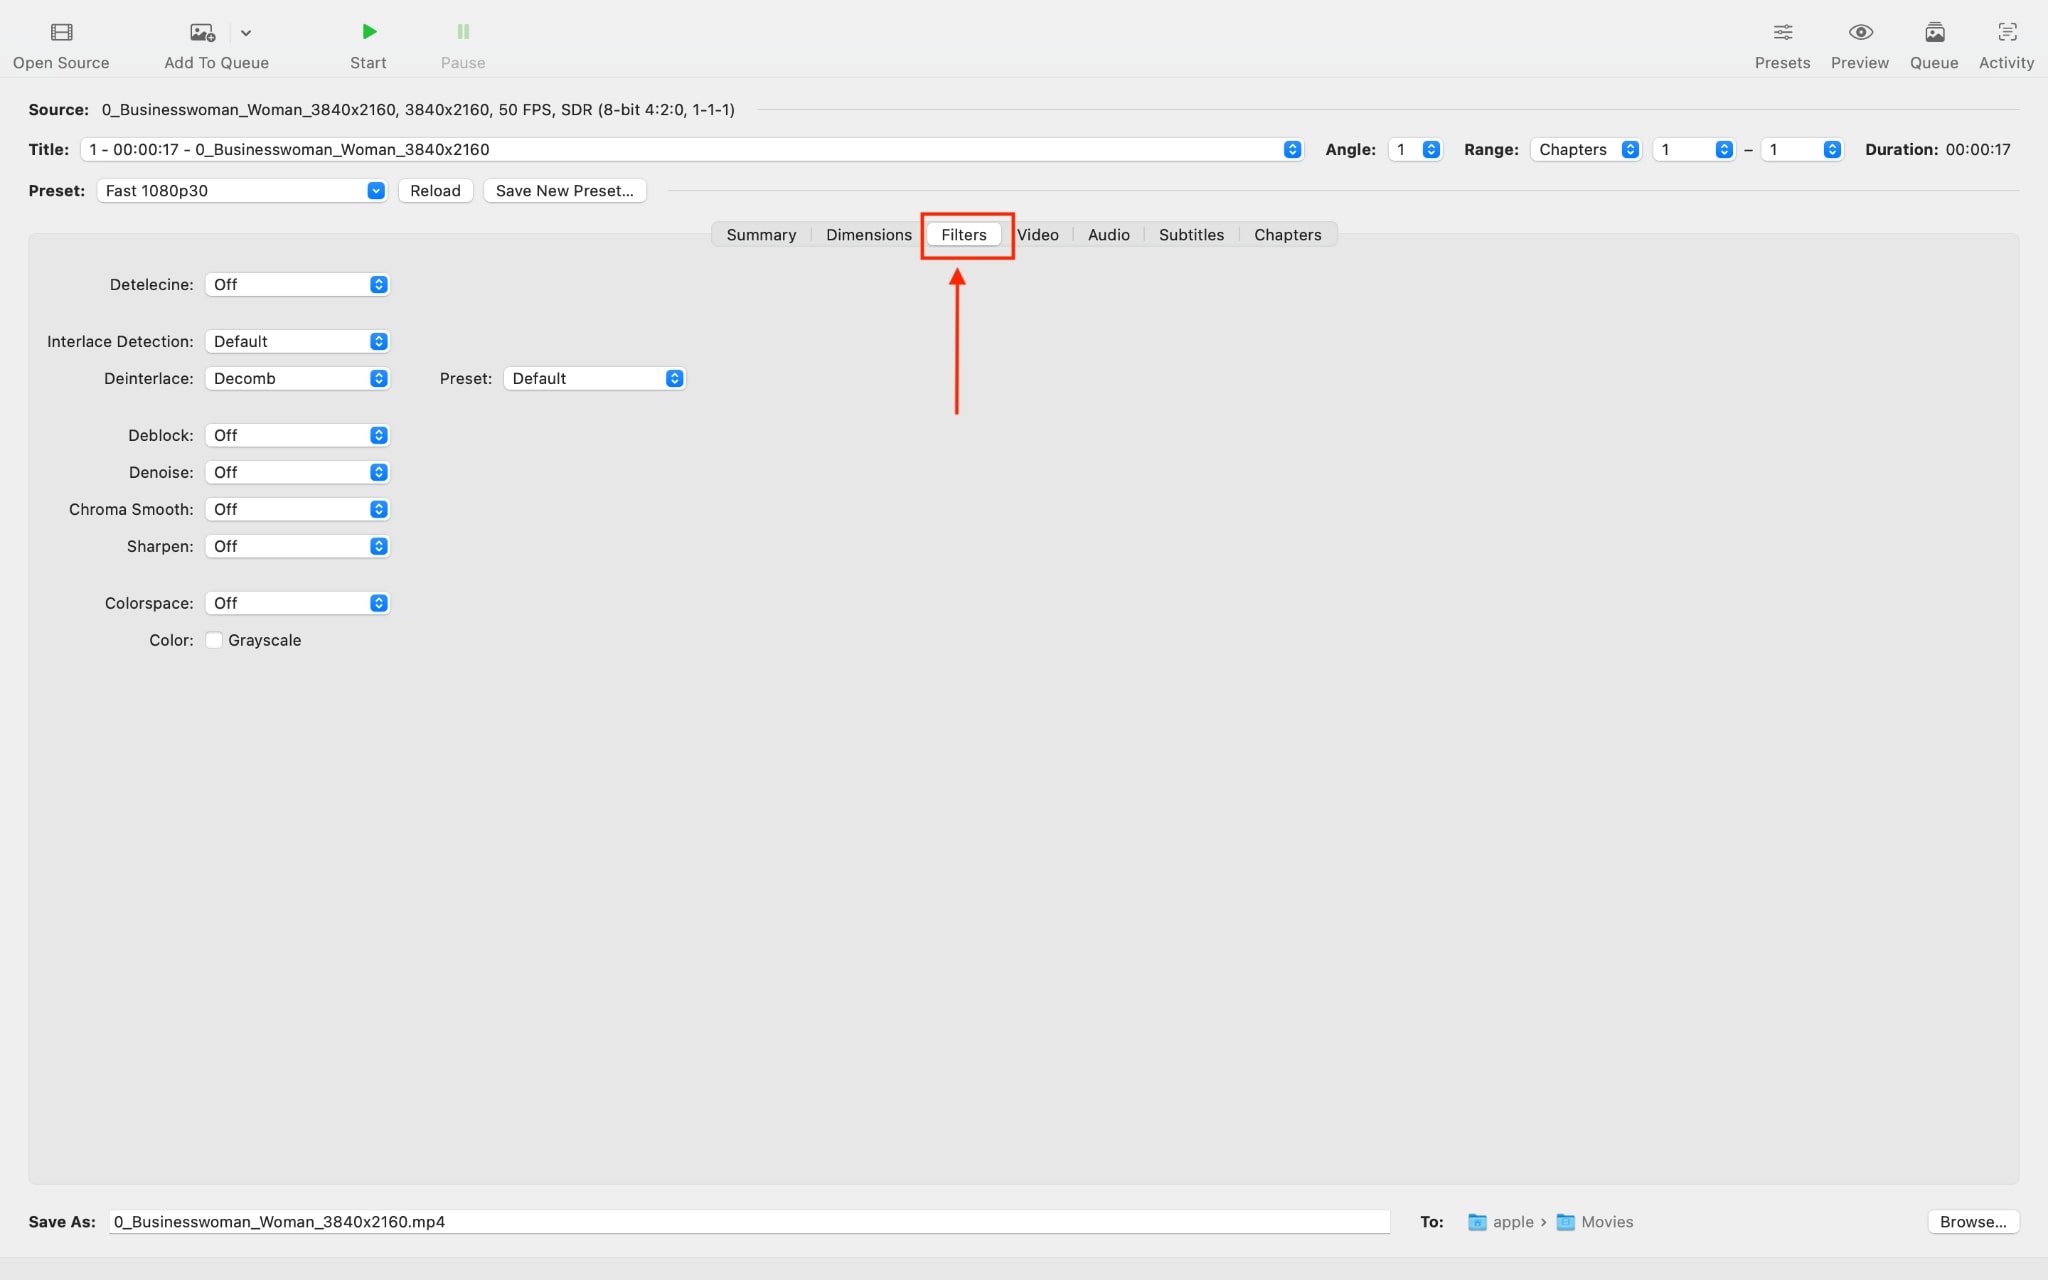Open the Denoise dropdown
The height and width of the screenshot is (1280, 2048).
coord(297,472)
